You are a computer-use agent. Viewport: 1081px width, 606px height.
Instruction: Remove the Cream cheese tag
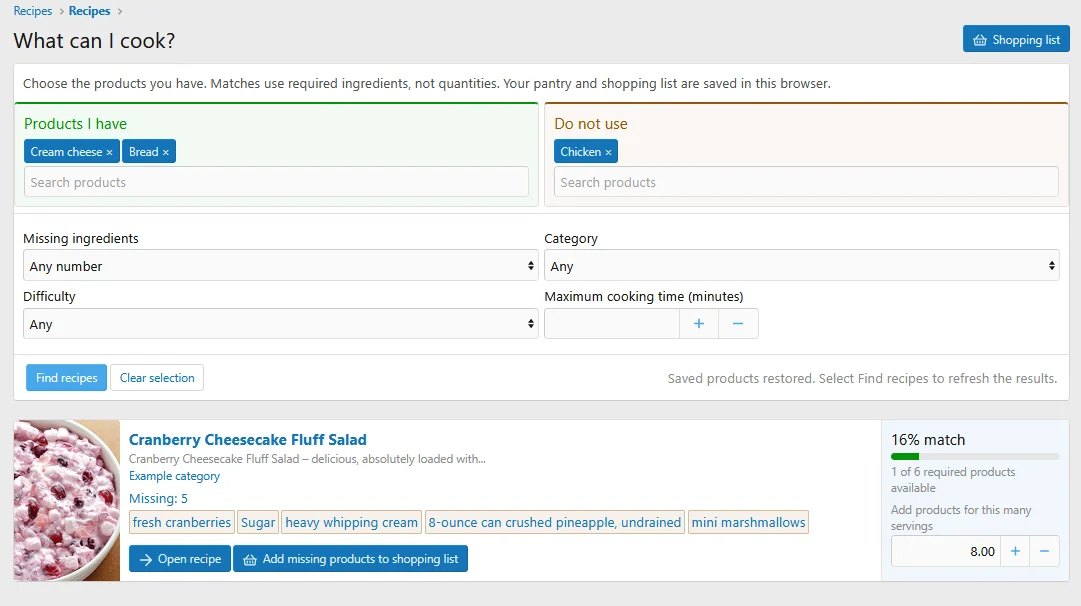pos(109,152)
